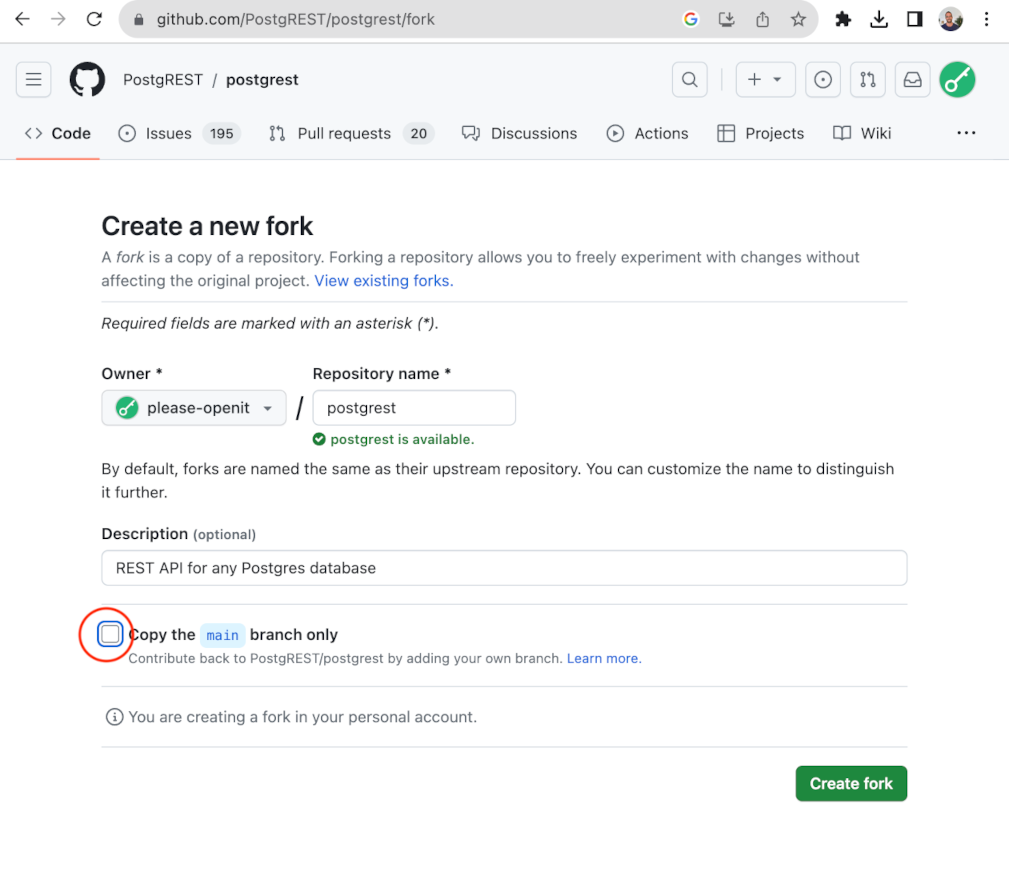Screen dimensions: 1009x896
Task: Click the Repository name field
Action: click(414, 407)
